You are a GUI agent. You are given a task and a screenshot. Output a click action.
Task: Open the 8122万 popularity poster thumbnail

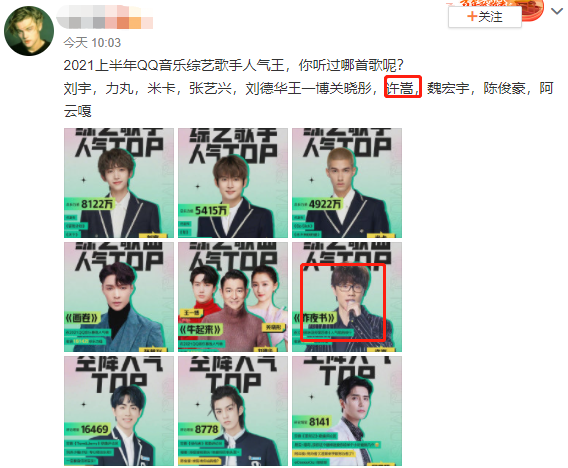(119, 183)
